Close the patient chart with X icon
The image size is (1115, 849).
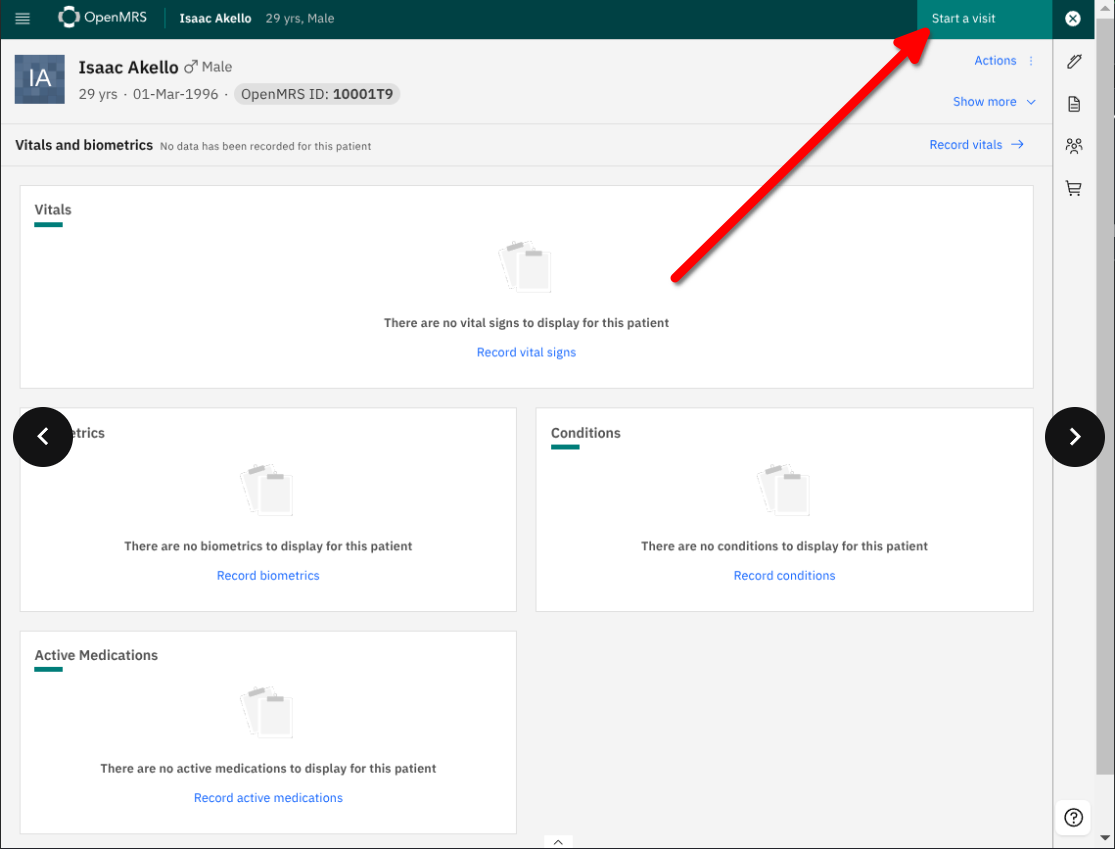1073,19
